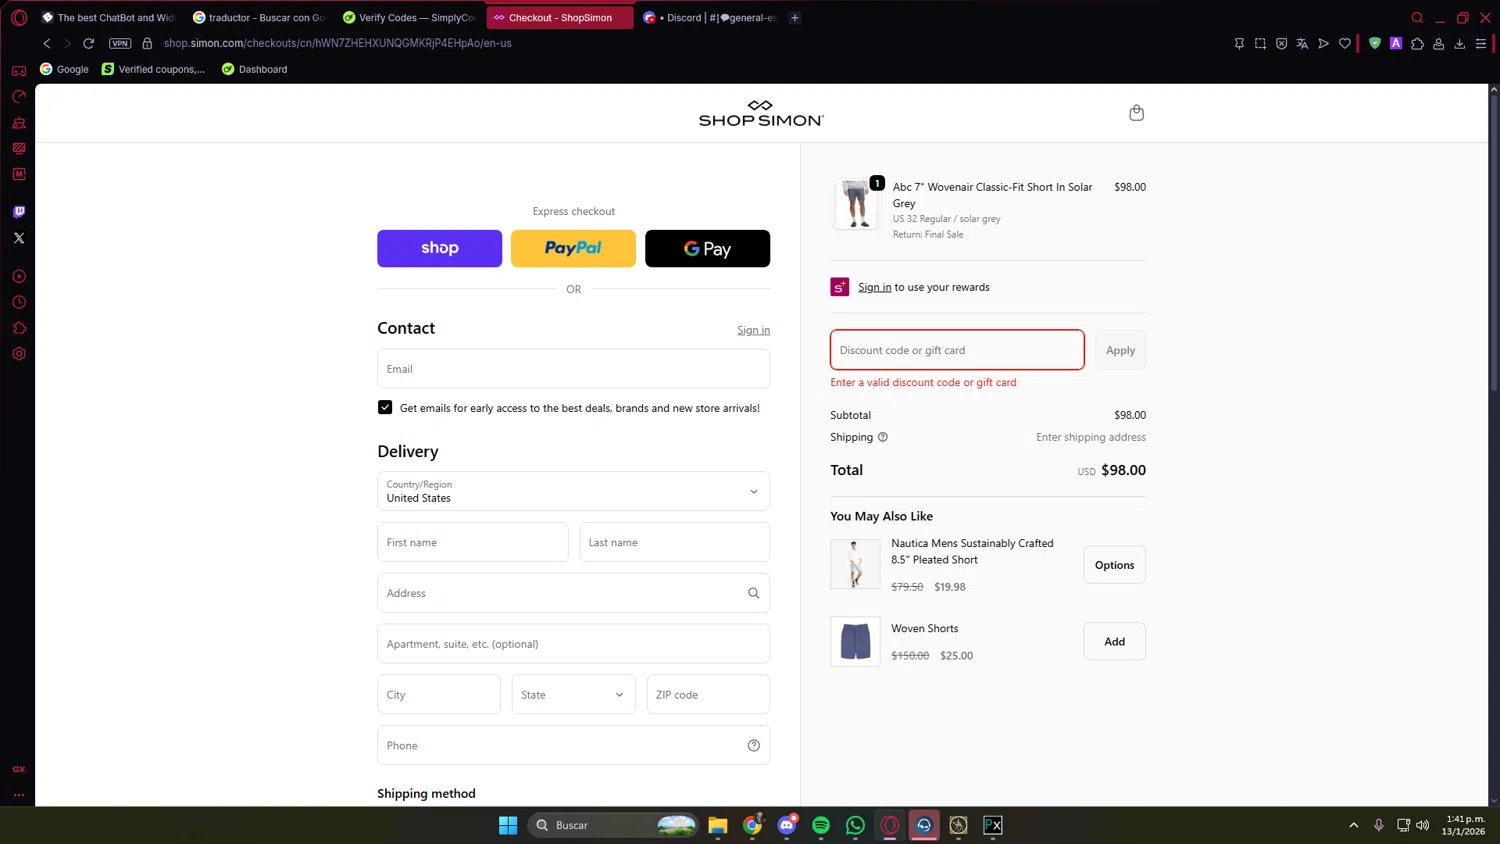Click the browser search tabs magnifier icon
Screen dimensions: 1500x844
click(1417, 17)
